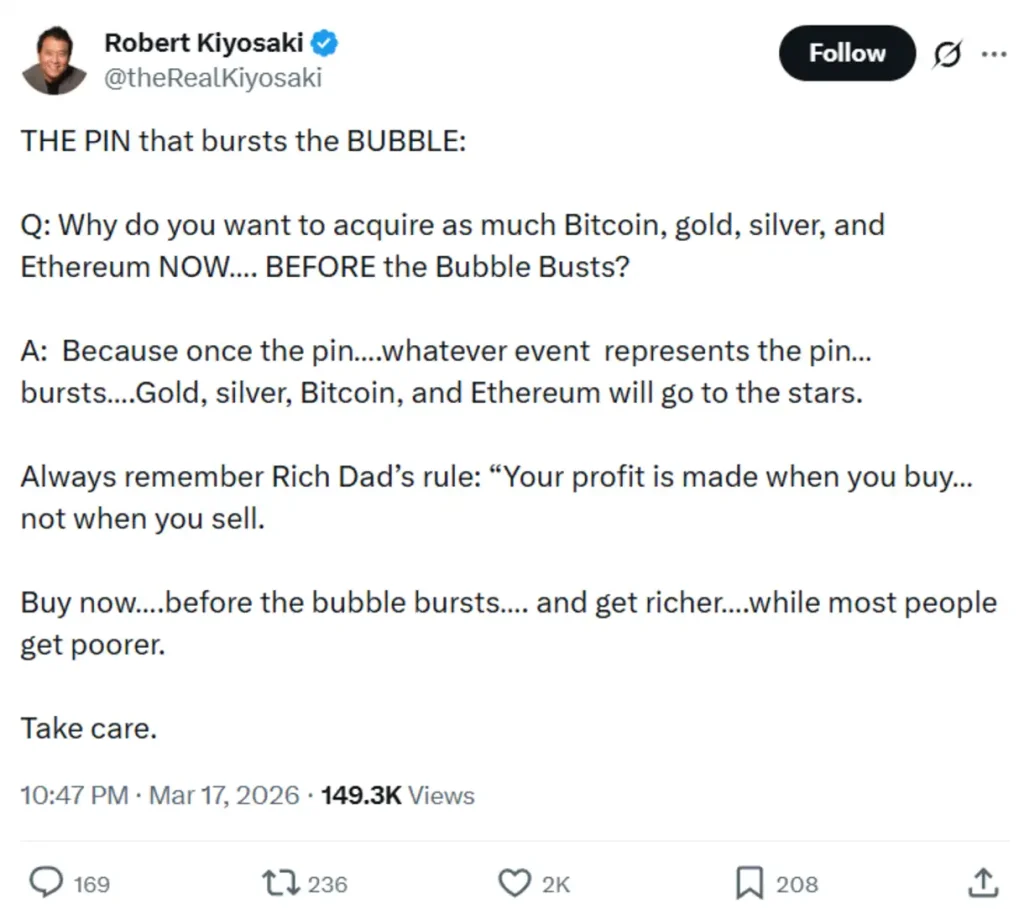Open Robert Kiyosaki's profile name link
Viewport: 1024px width, 909px height.
click(x=202, y=42)
